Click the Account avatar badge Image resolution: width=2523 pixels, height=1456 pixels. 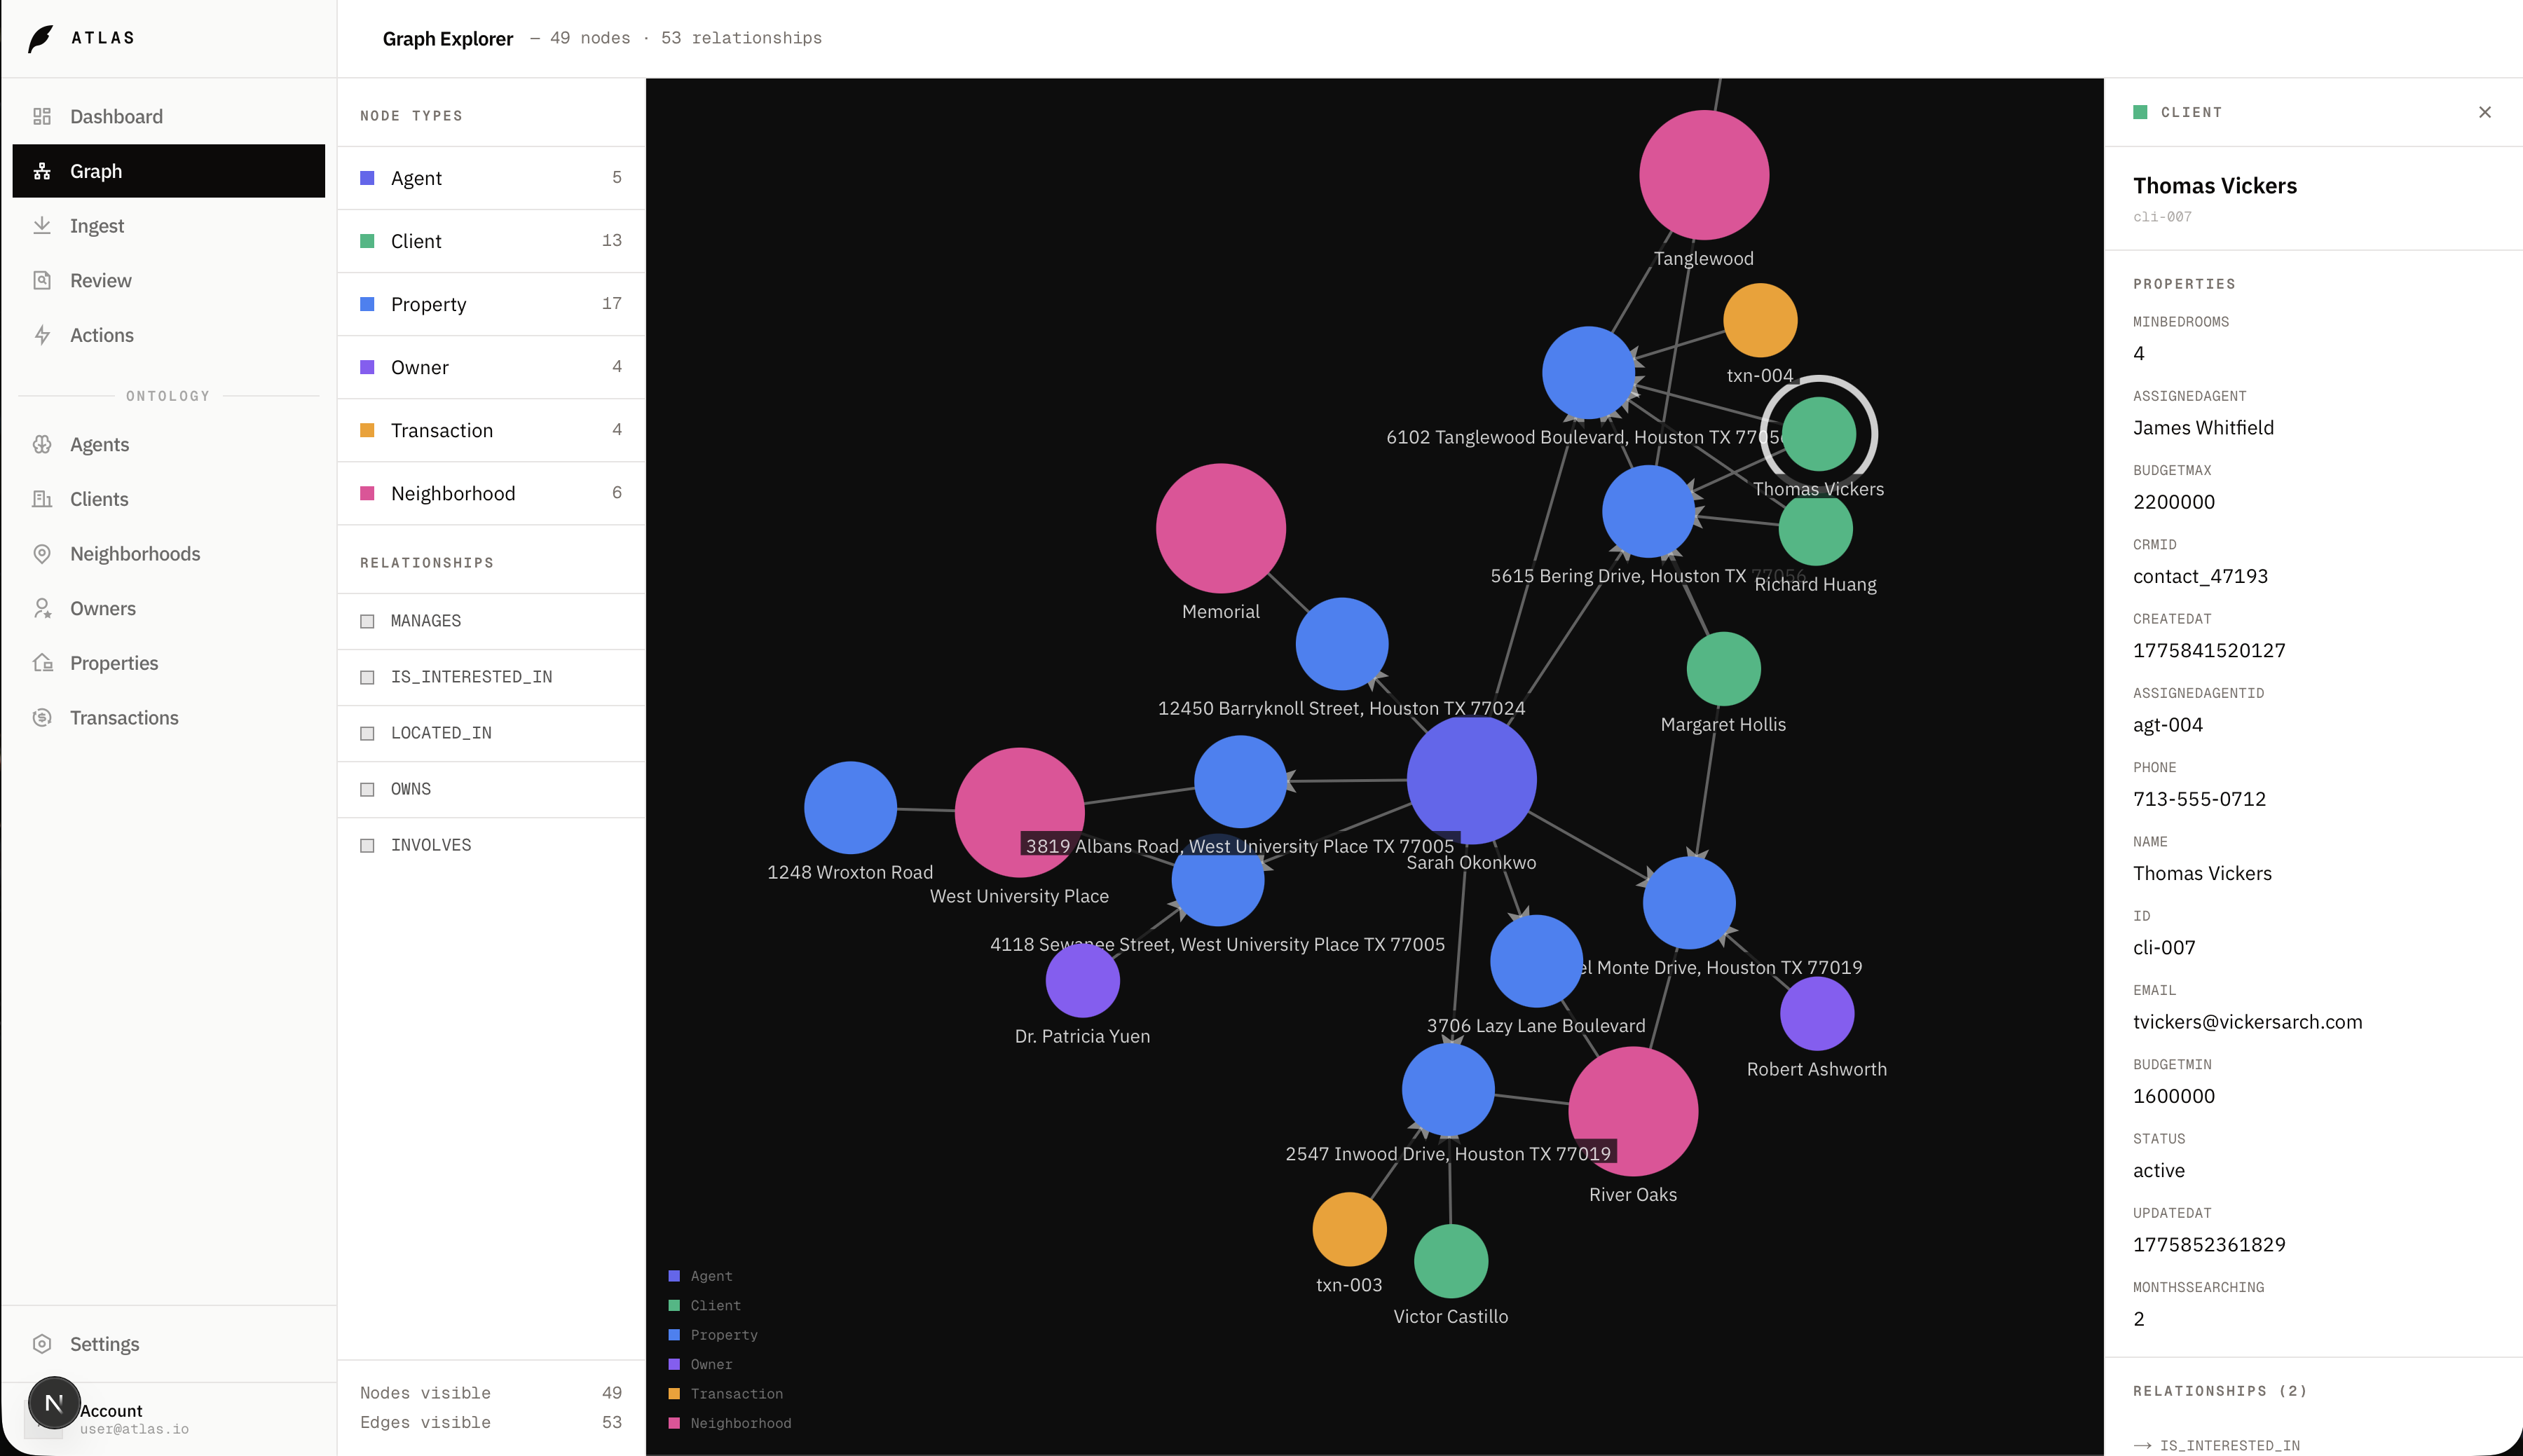point(54,1403)
